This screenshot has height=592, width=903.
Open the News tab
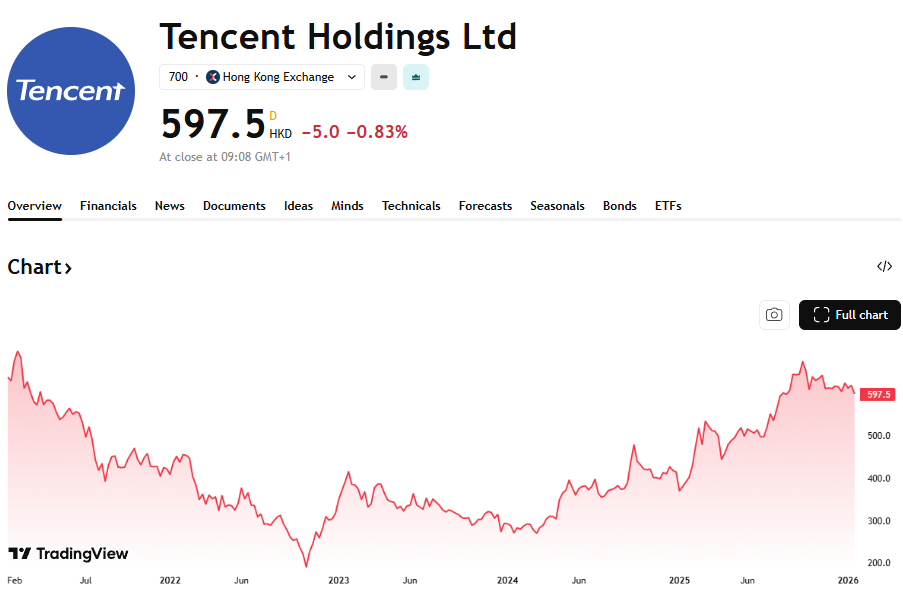170,206
